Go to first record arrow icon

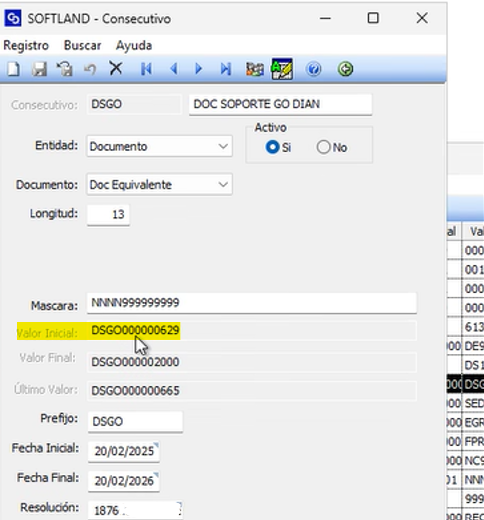click(146, 69)
